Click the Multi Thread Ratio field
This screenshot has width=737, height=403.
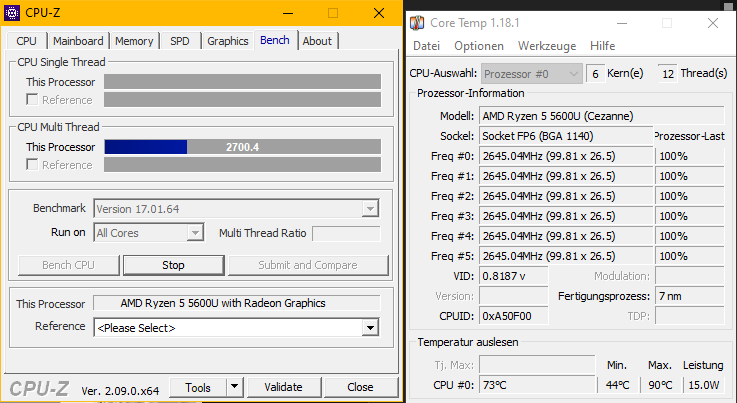[346, 233]
